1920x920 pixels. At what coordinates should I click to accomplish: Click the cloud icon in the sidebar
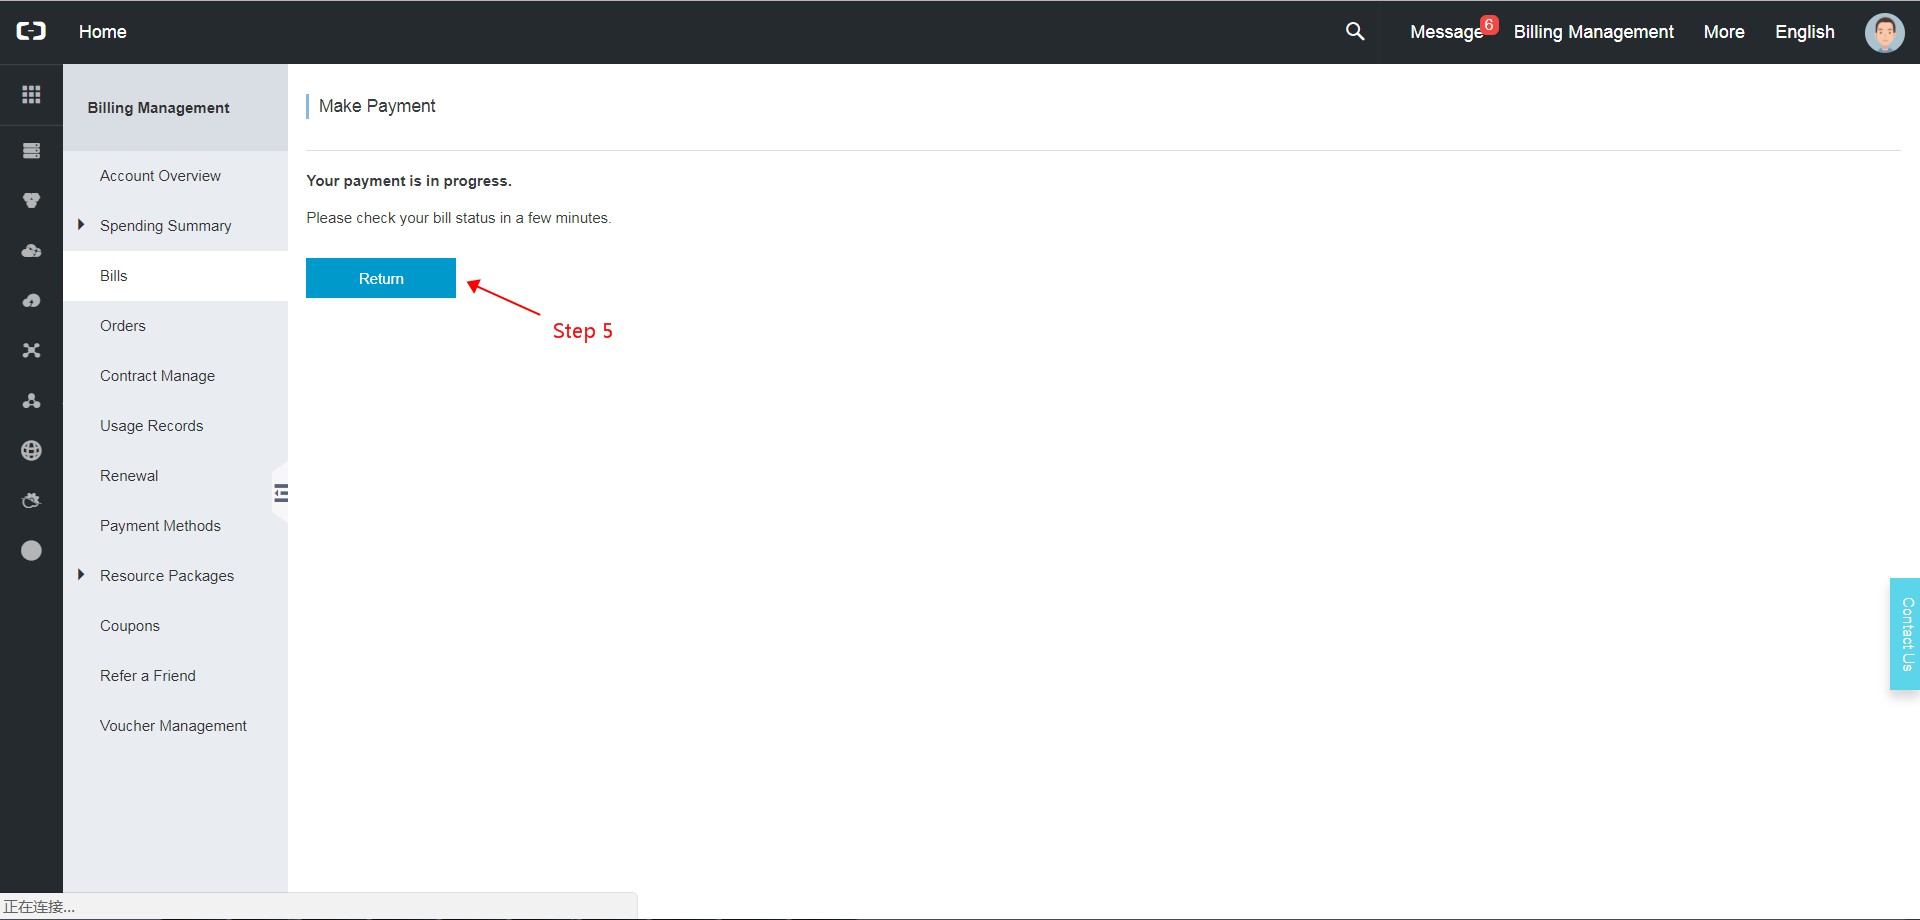31,251
